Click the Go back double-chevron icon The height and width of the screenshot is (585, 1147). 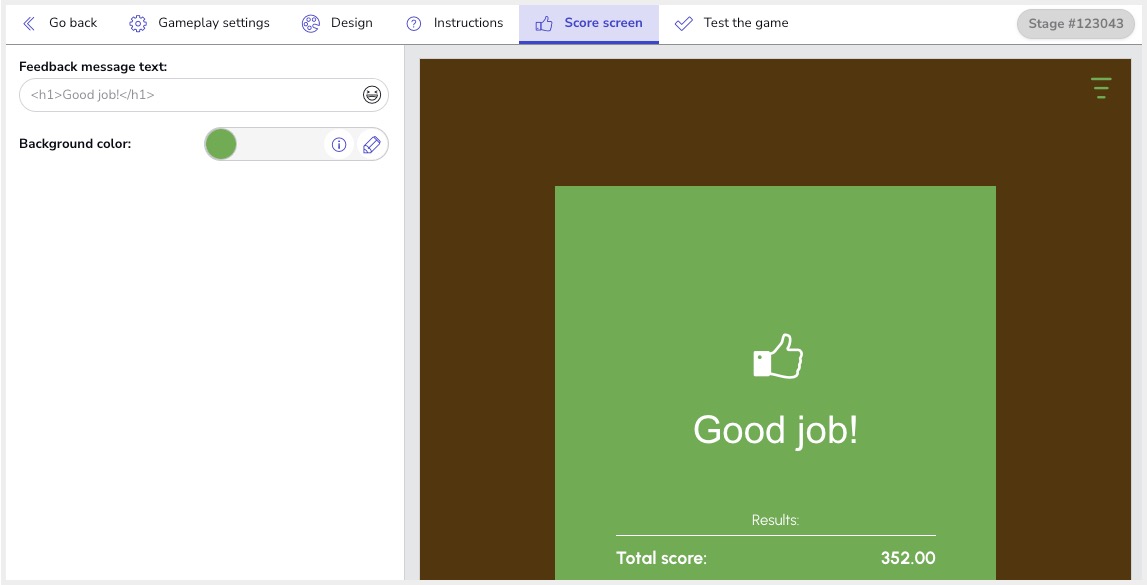29,23
